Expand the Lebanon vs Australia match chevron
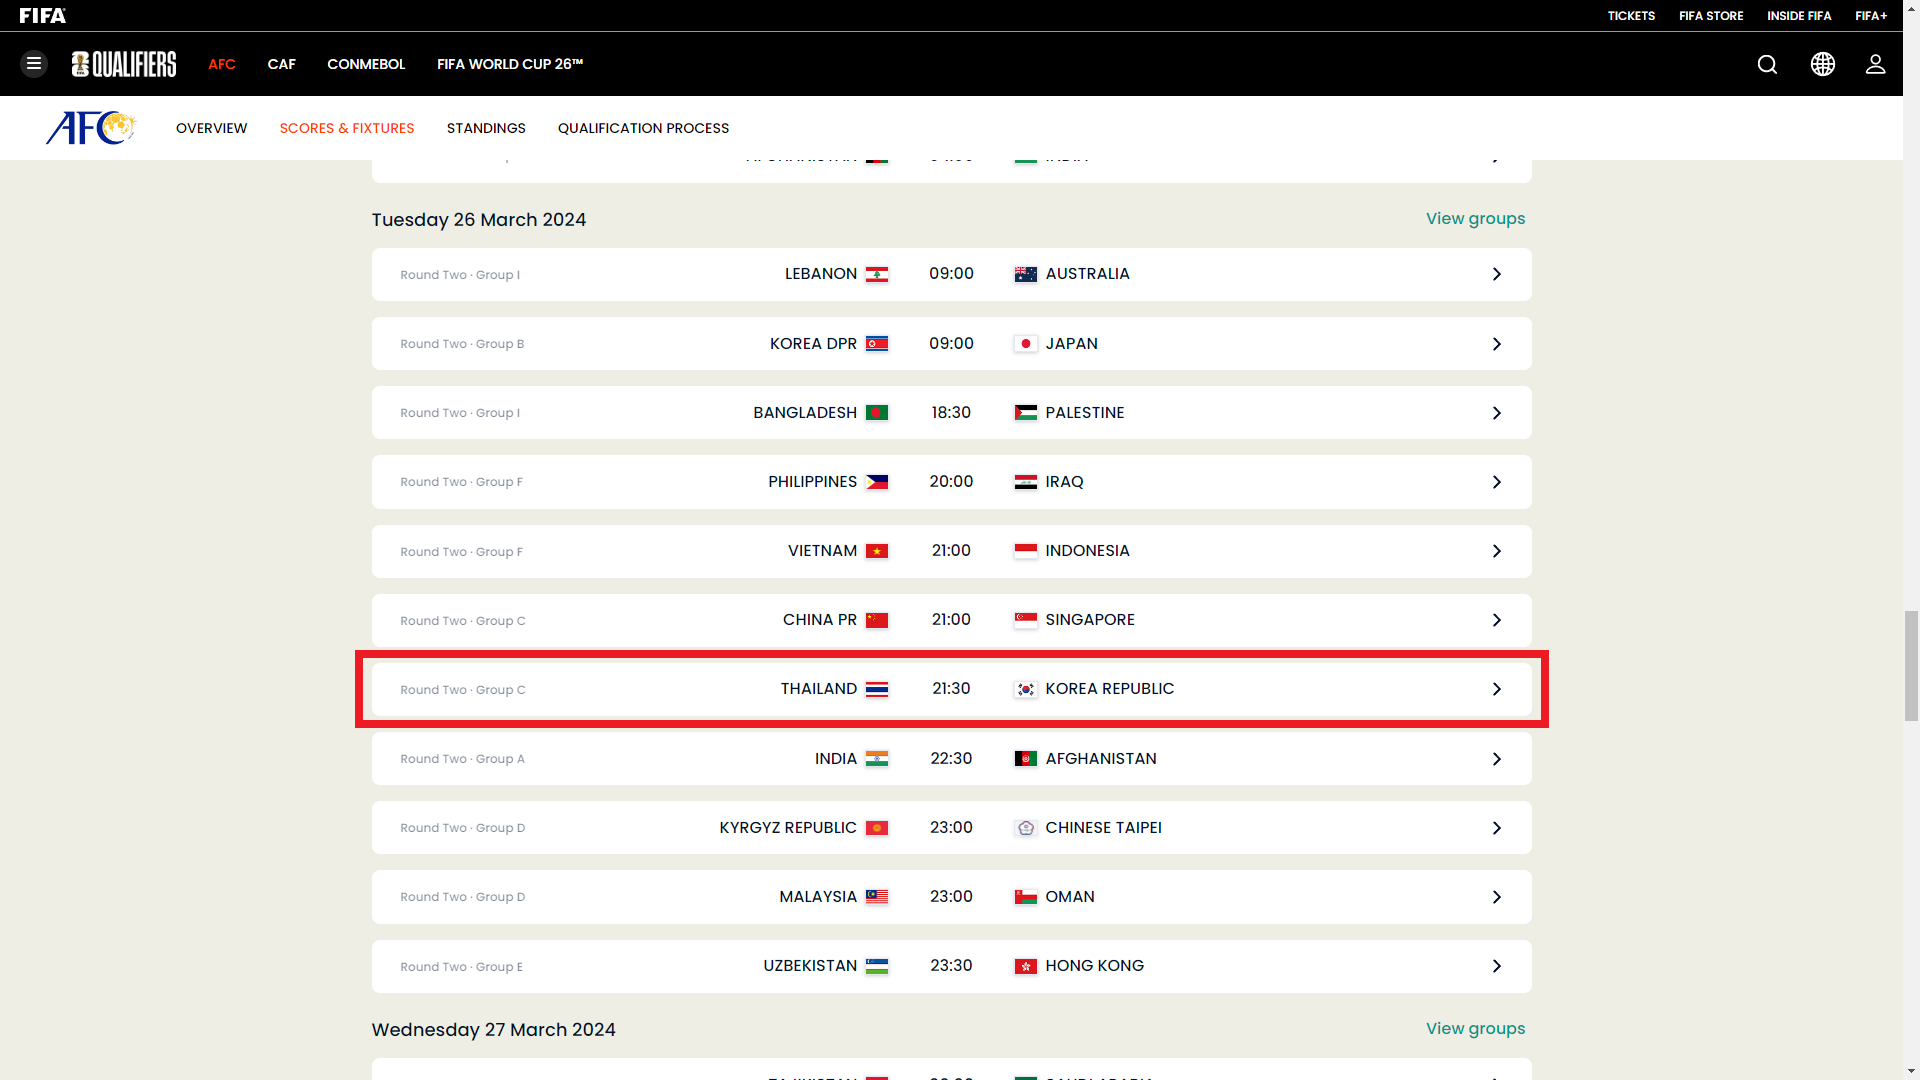Screen dimensions: 1920x1080 pyautogui.click(x=1496, y=274)
